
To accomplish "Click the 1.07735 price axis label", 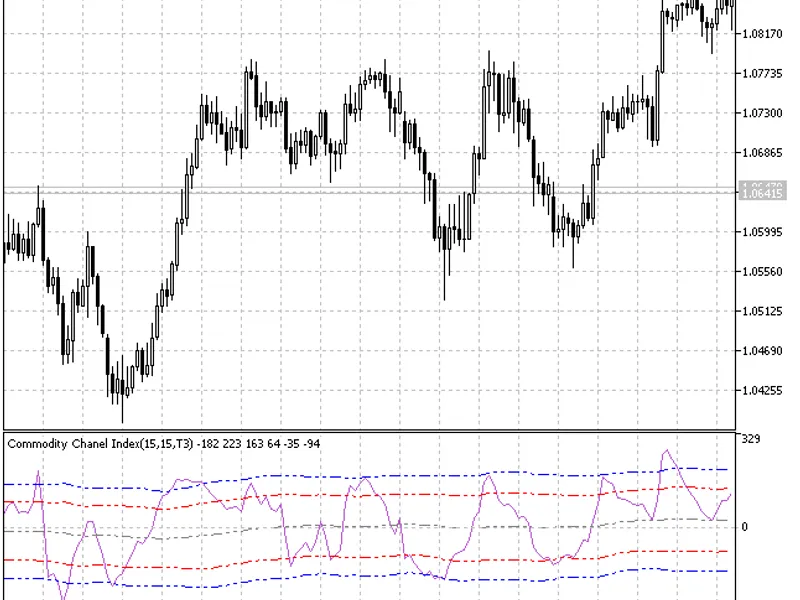I will coord(762,73).
